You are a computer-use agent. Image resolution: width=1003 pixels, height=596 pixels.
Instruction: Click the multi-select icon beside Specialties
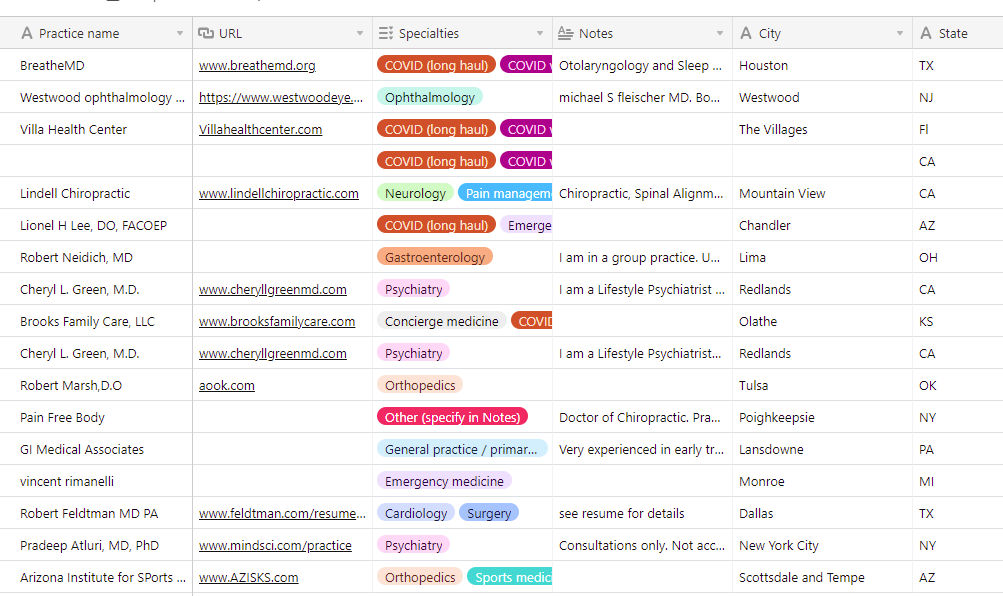pos(386,33)
